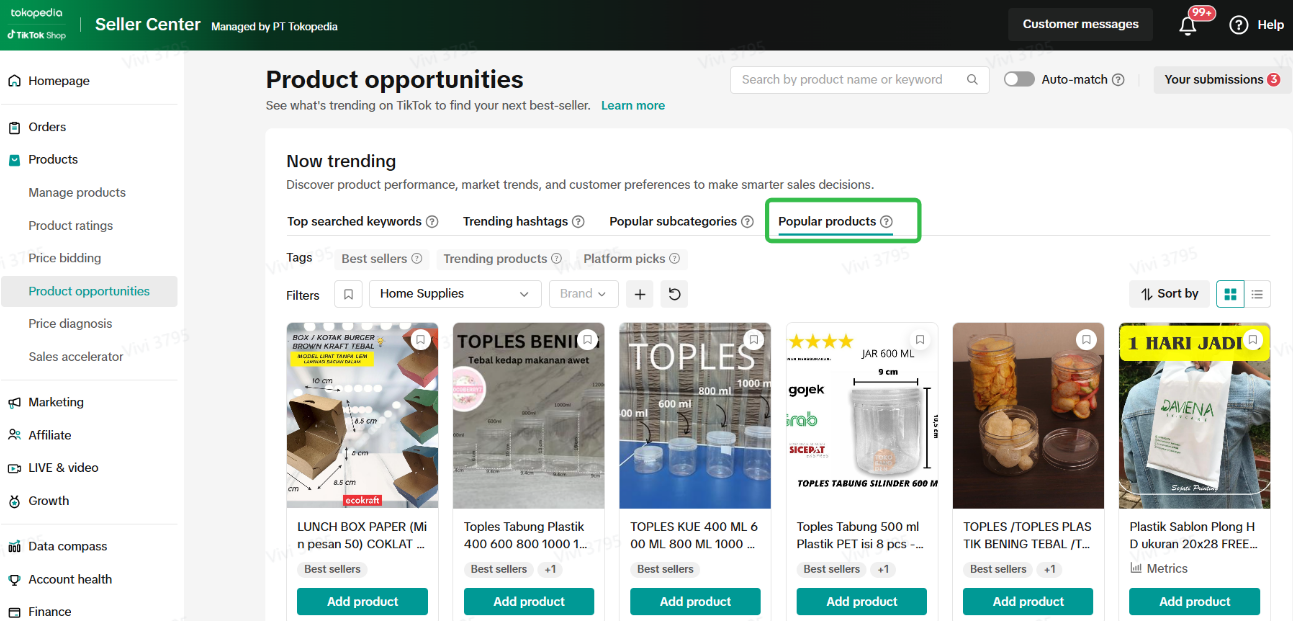This screenshot has height=621, width=1293.
Task: Open the Sort by menu
Action: click(1169, 294)
